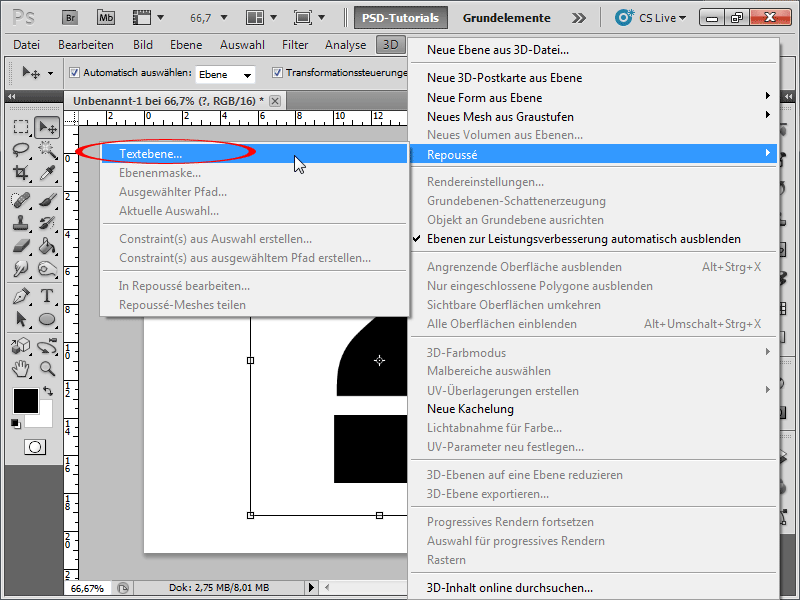Select the History Brush tool
Screen dimensions: 800x600
coord(47,223)
